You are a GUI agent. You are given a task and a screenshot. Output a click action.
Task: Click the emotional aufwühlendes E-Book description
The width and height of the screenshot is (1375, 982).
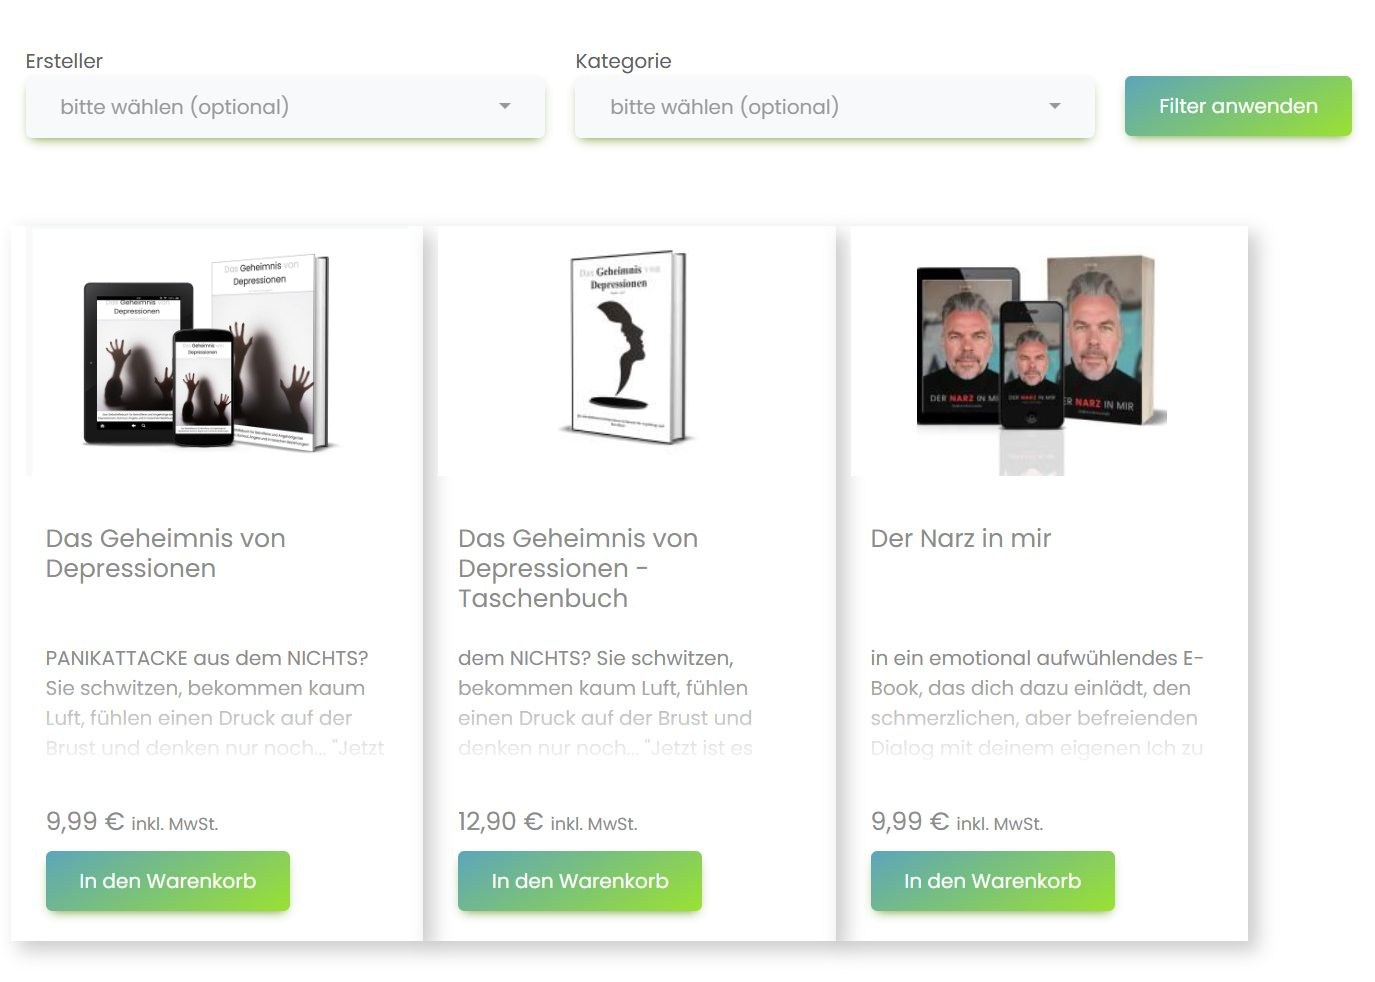pos(1037,703)
